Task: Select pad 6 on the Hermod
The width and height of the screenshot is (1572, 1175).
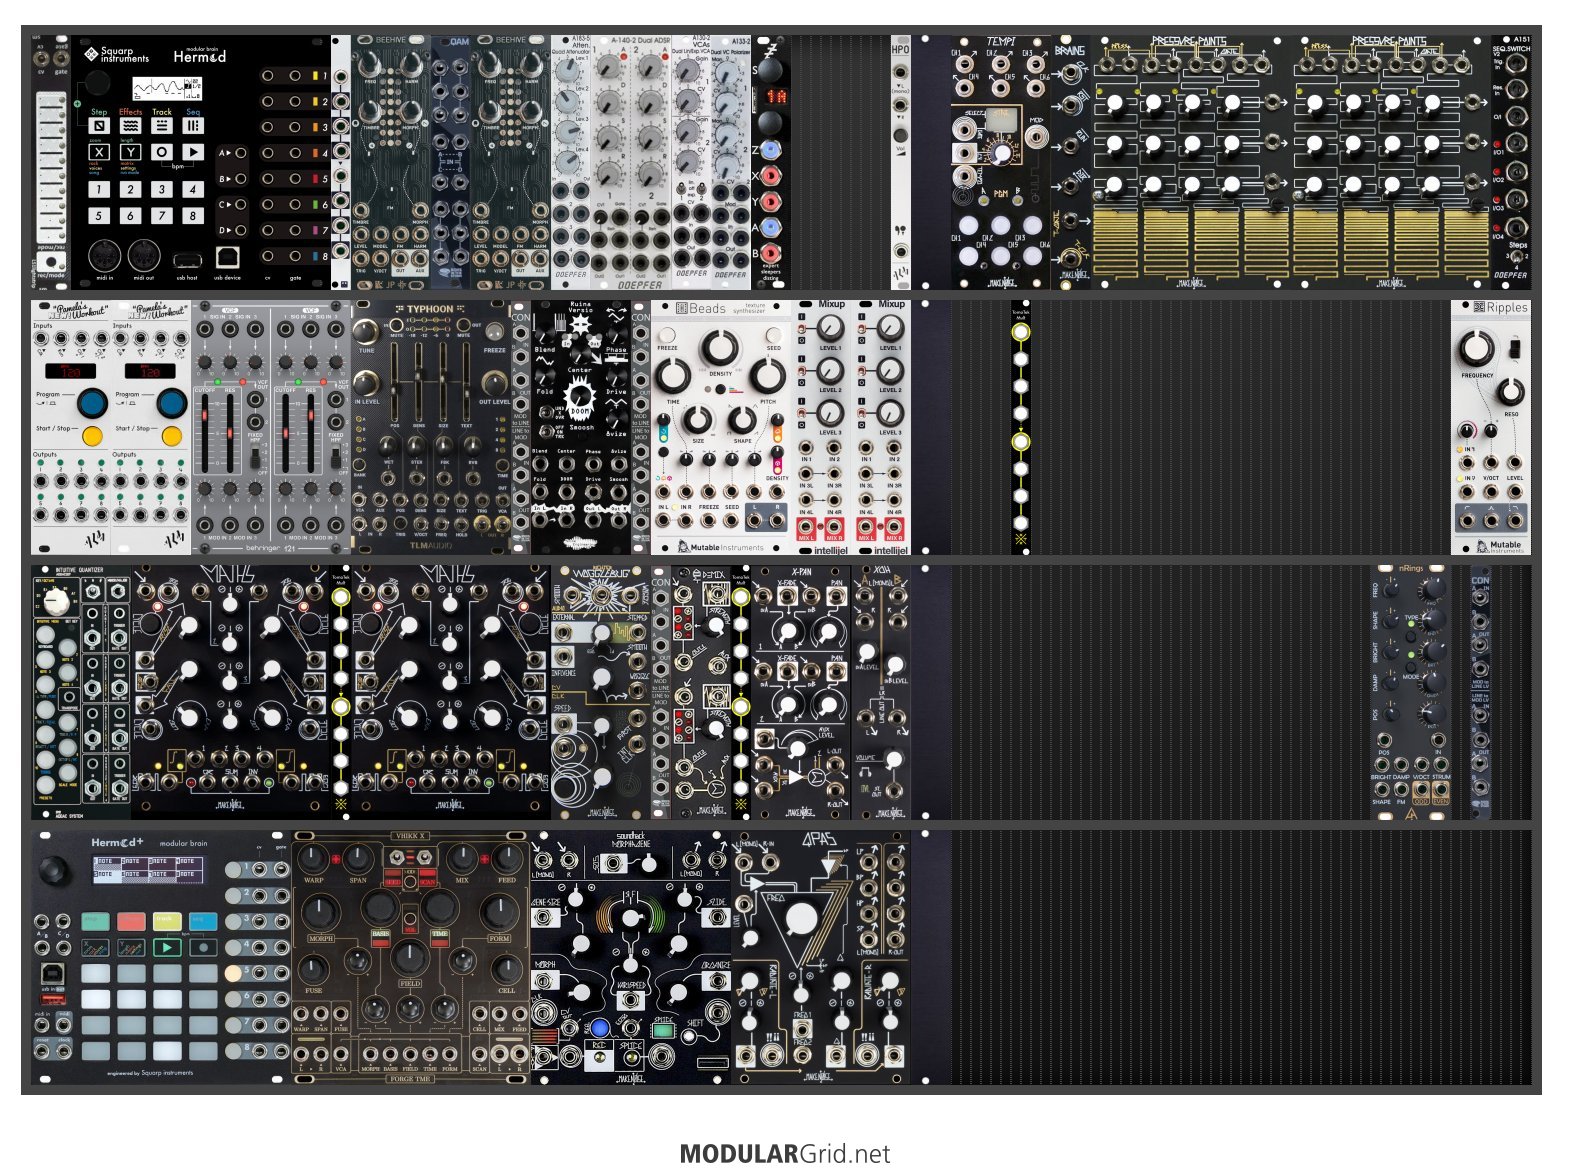Action: 130,215
